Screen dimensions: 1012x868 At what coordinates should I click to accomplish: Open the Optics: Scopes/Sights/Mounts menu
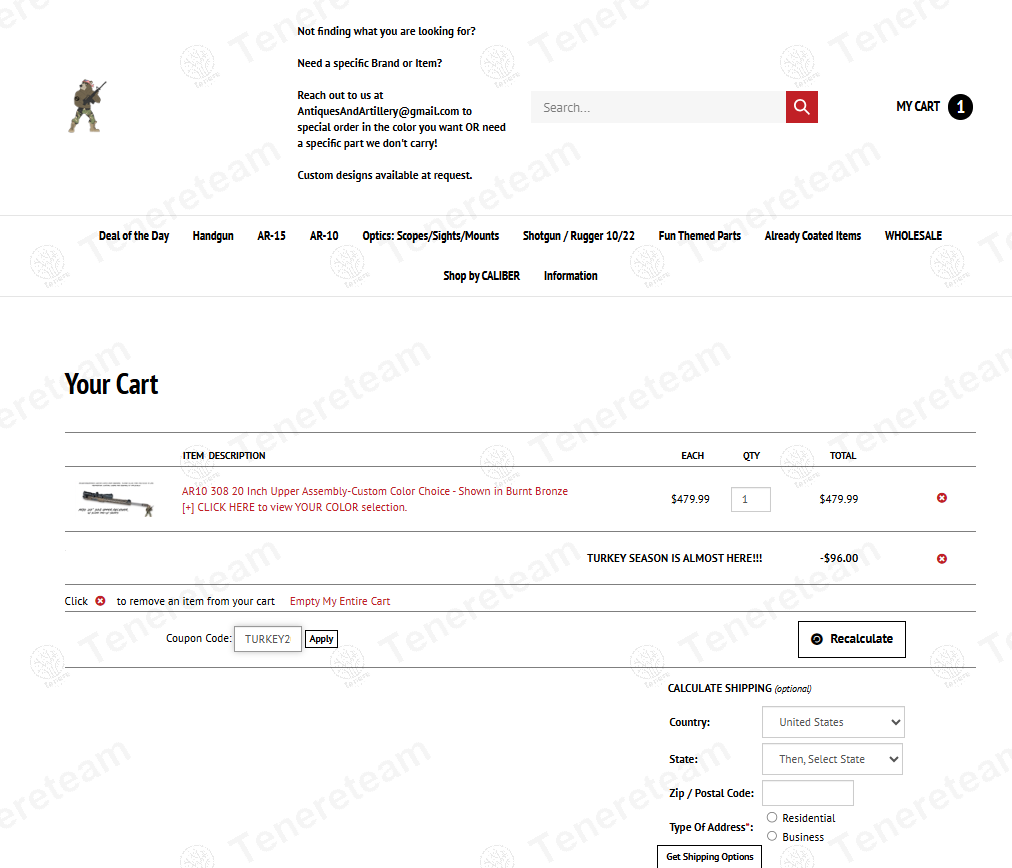pyautogui.click(x=430, y=236)
